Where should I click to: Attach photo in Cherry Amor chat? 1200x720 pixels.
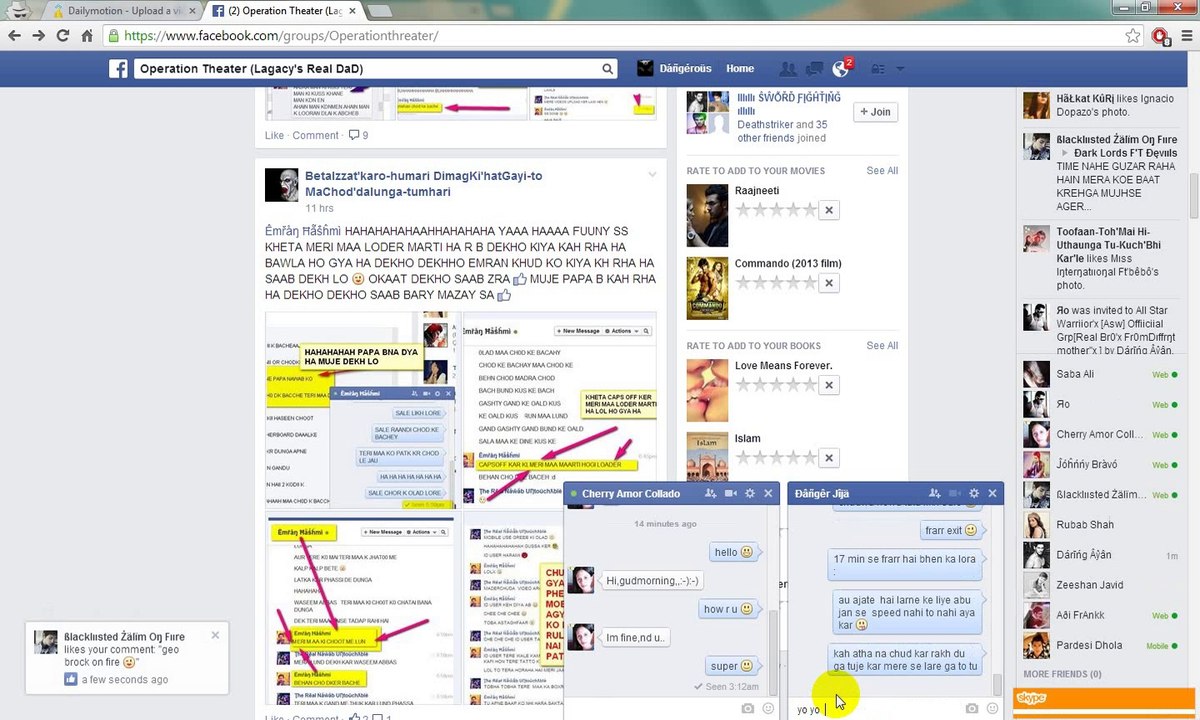pyautogui.click(x=747, y=709)
